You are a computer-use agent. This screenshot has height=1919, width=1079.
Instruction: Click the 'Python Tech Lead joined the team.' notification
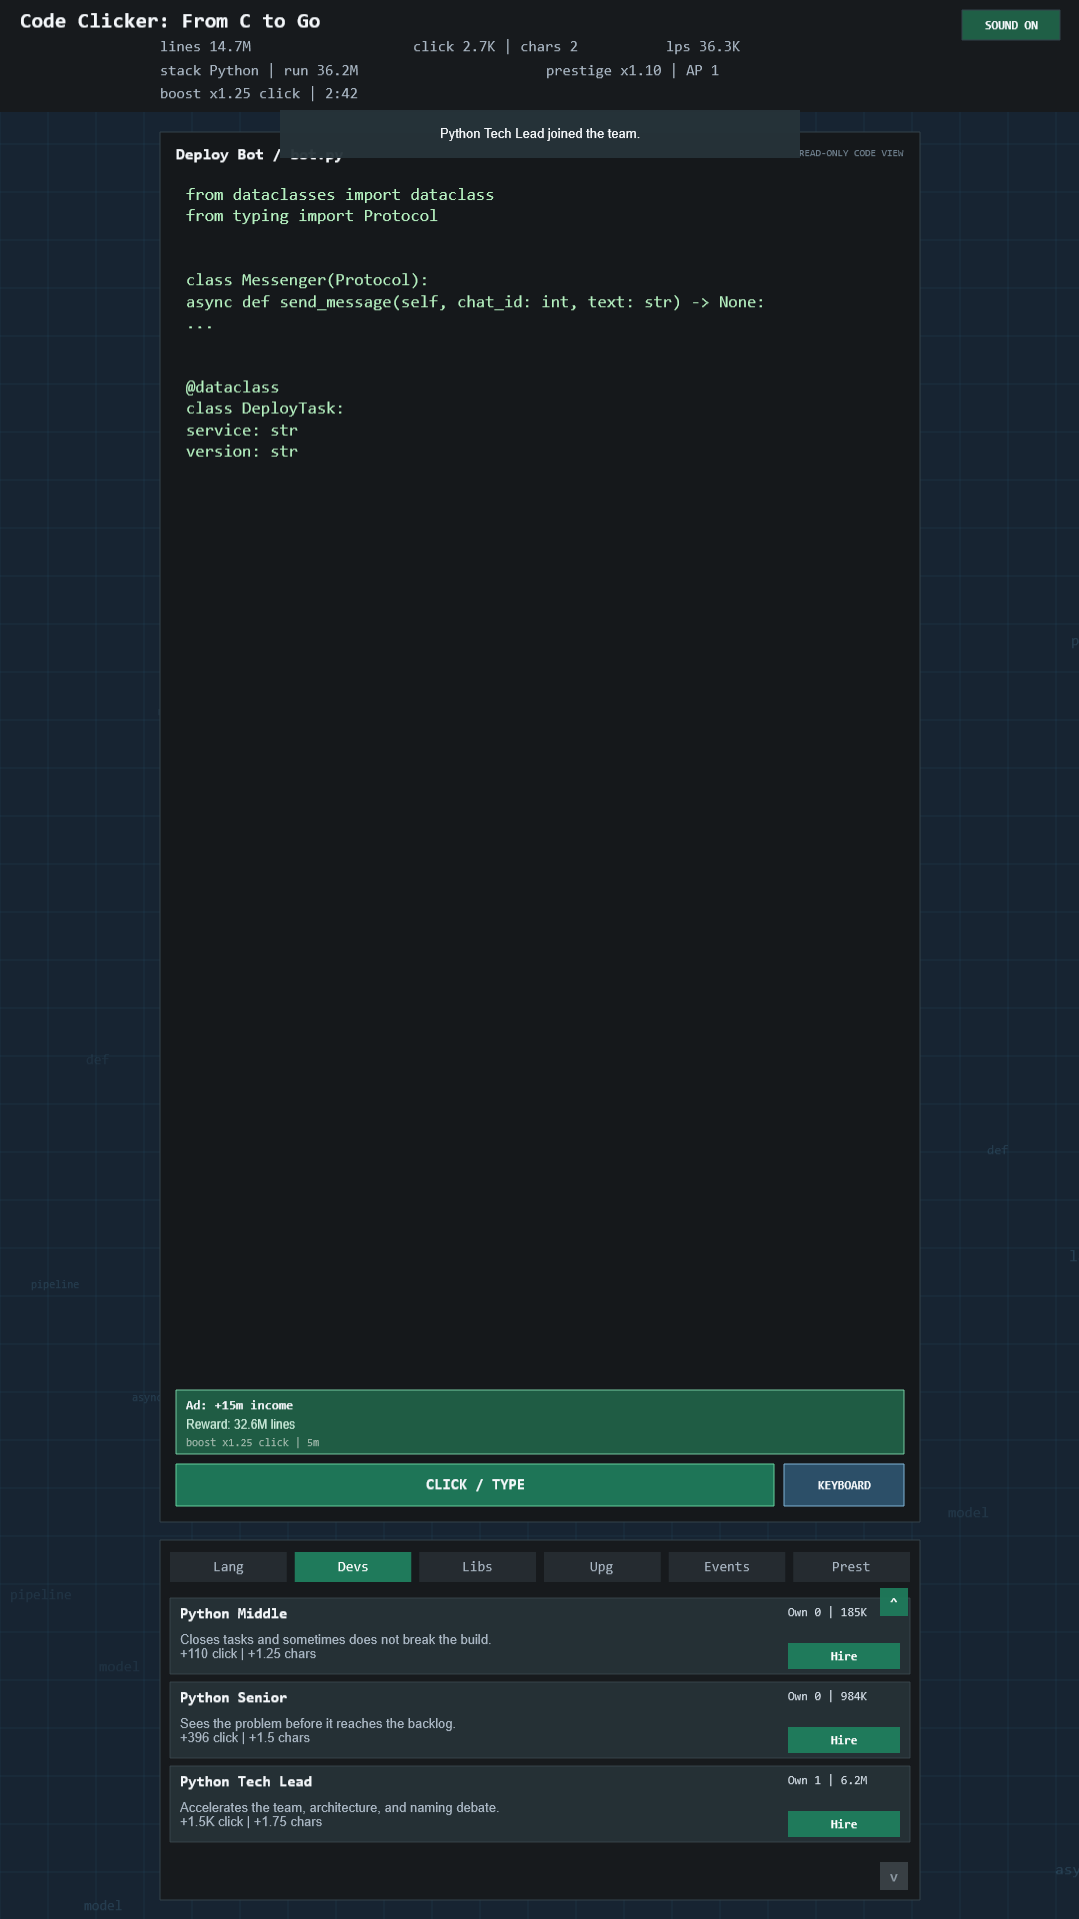[x=540, y=134]
